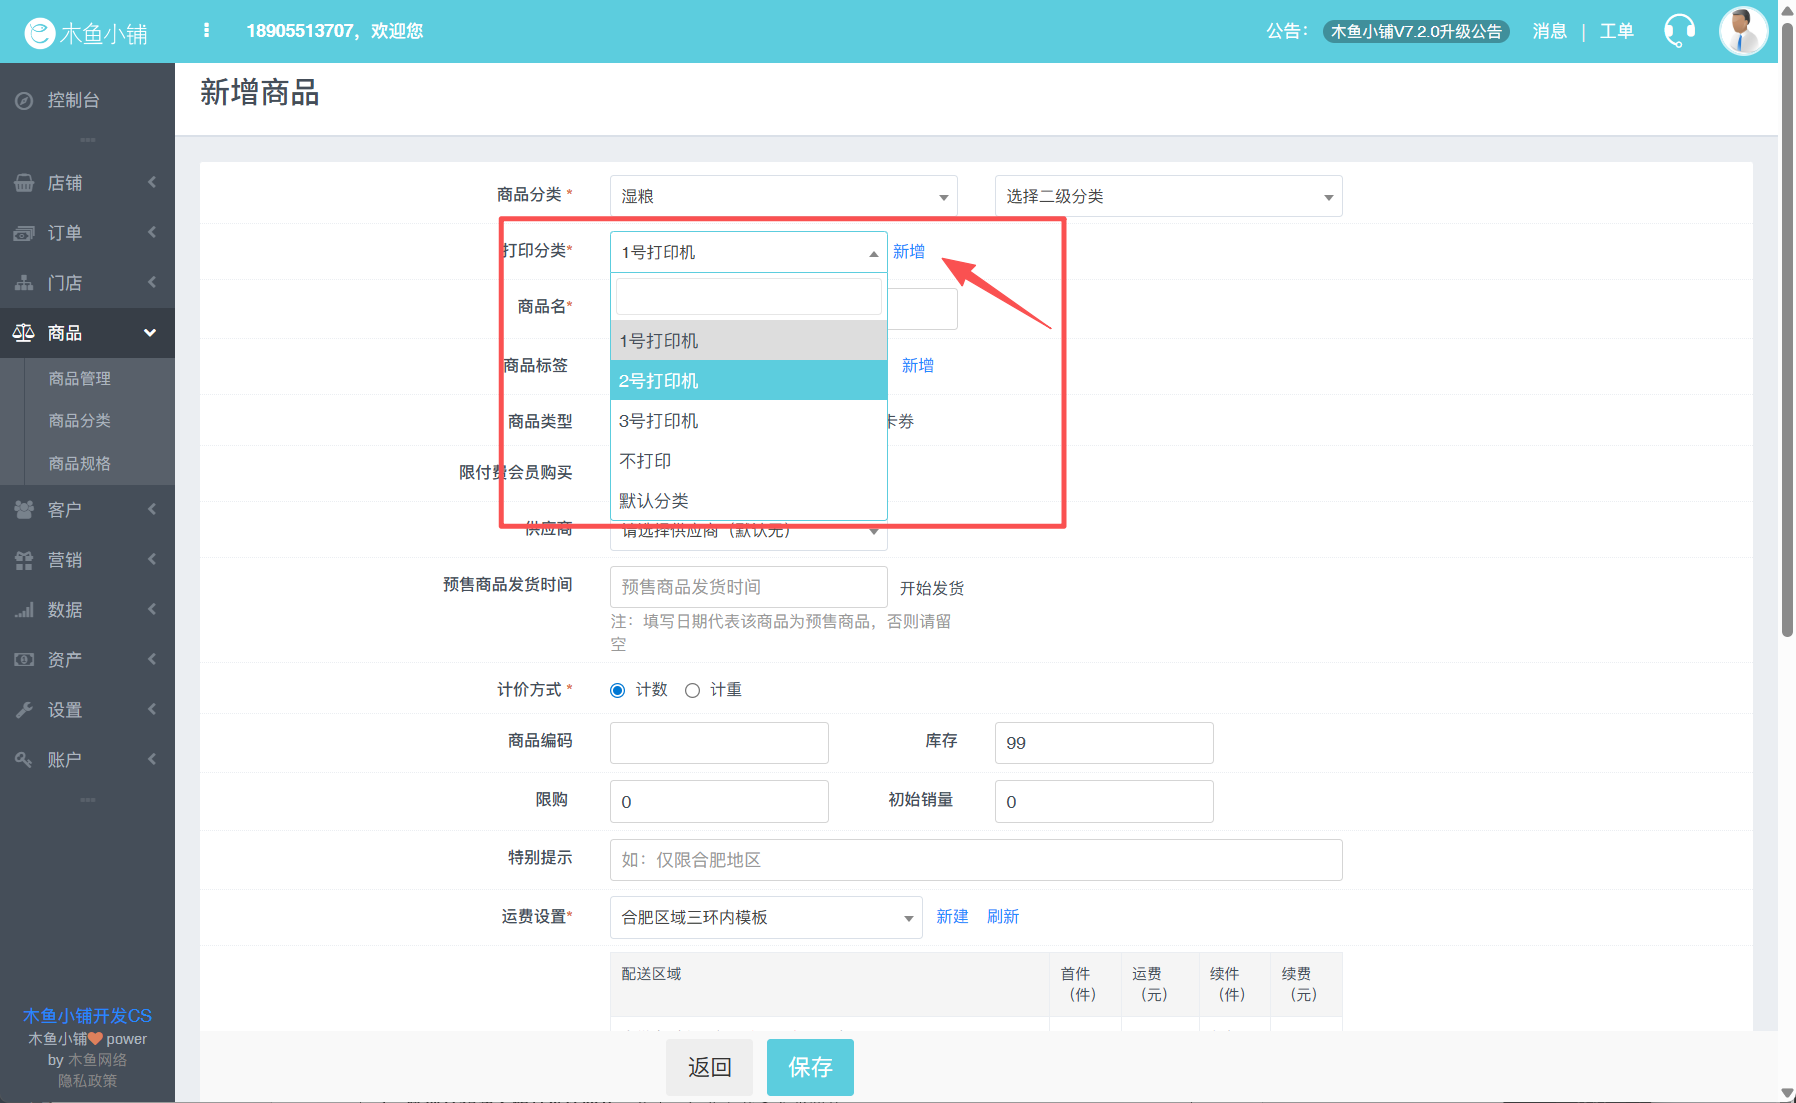Click the 数据 chart icon in sidebar
The height and width of the screenshot is (1103, 1796).
click(24, 610)
